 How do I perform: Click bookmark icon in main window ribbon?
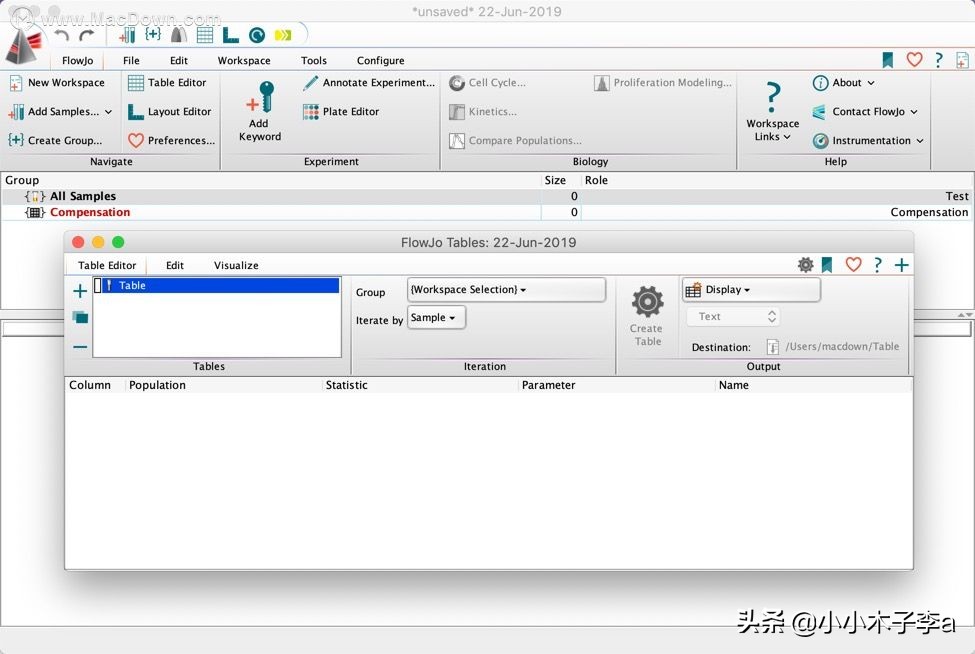(887, 60)
